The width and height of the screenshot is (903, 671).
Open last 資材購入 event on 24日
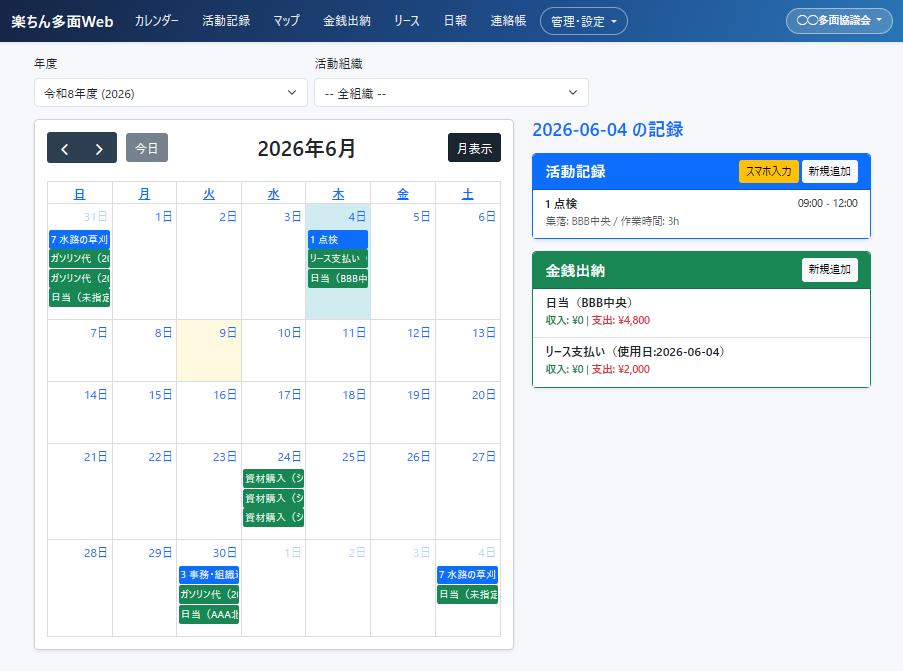pos(274,518)
